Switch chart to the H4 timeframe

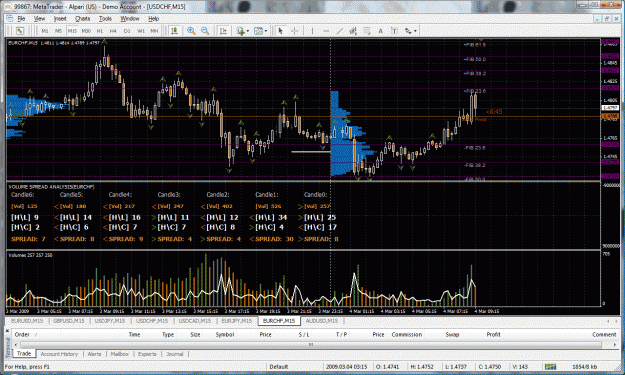(113, 31)
